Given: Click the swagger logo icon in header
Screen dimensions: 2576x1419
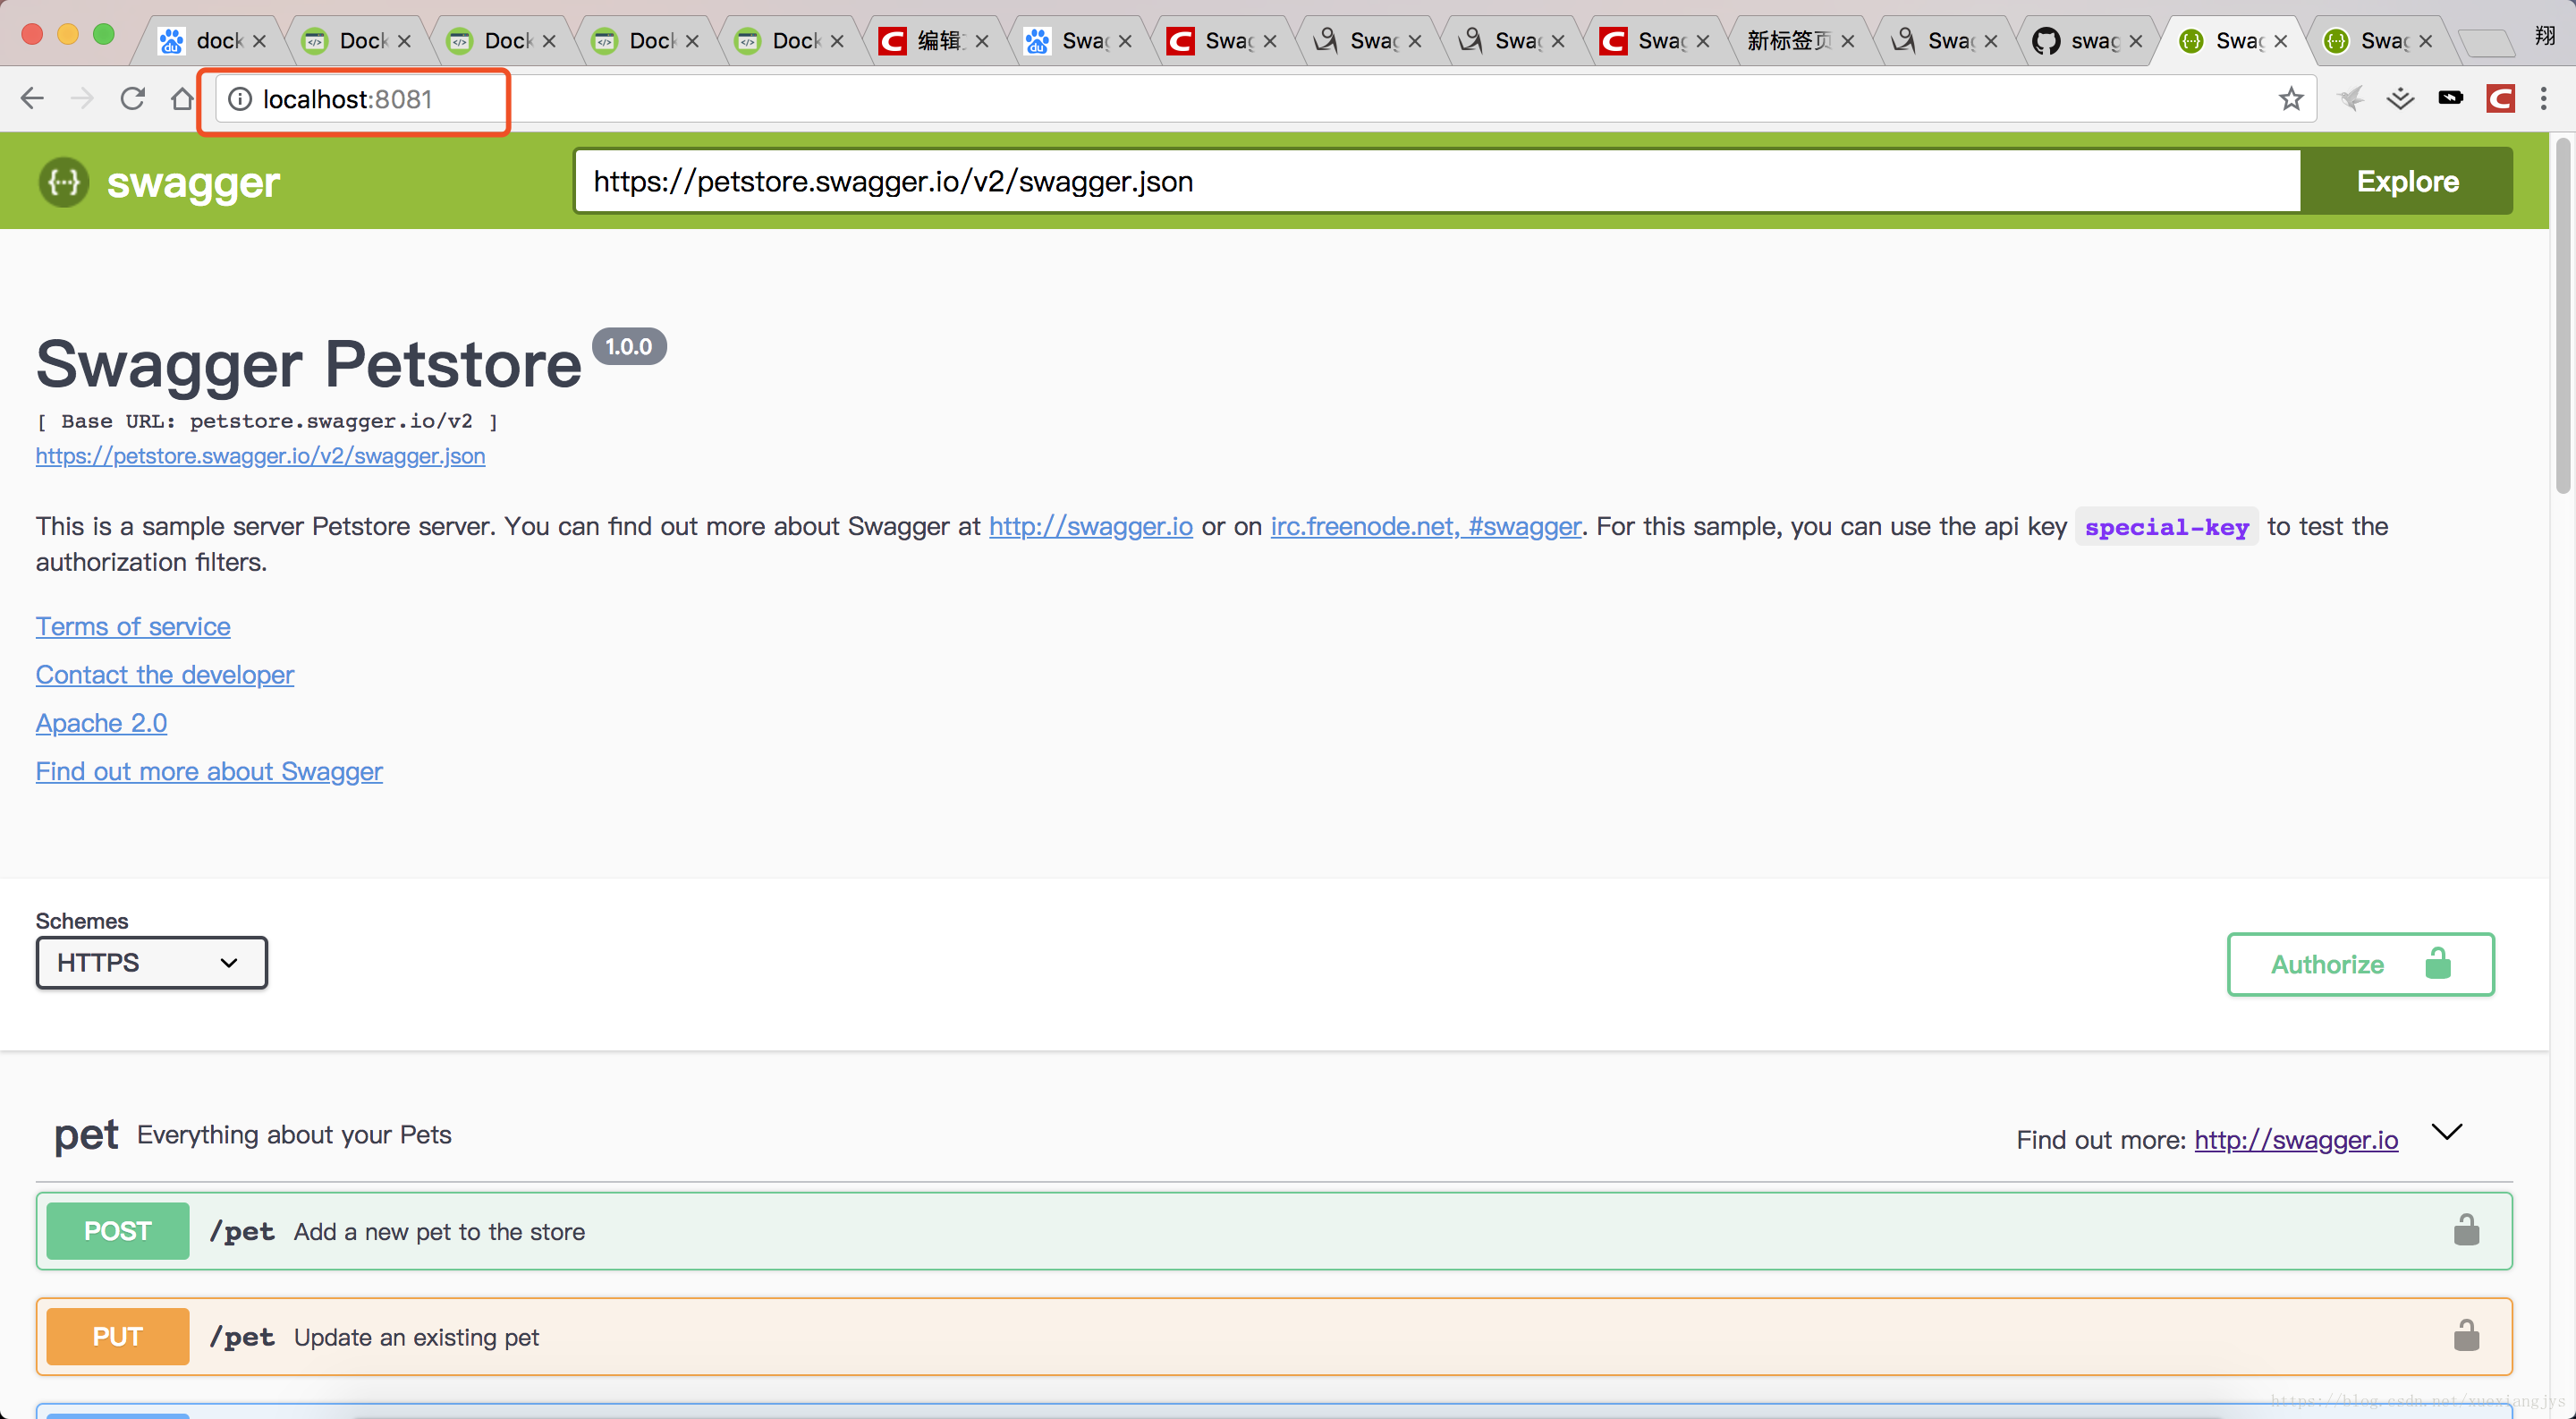Looking at the screenshot, I should coord(64,182).
